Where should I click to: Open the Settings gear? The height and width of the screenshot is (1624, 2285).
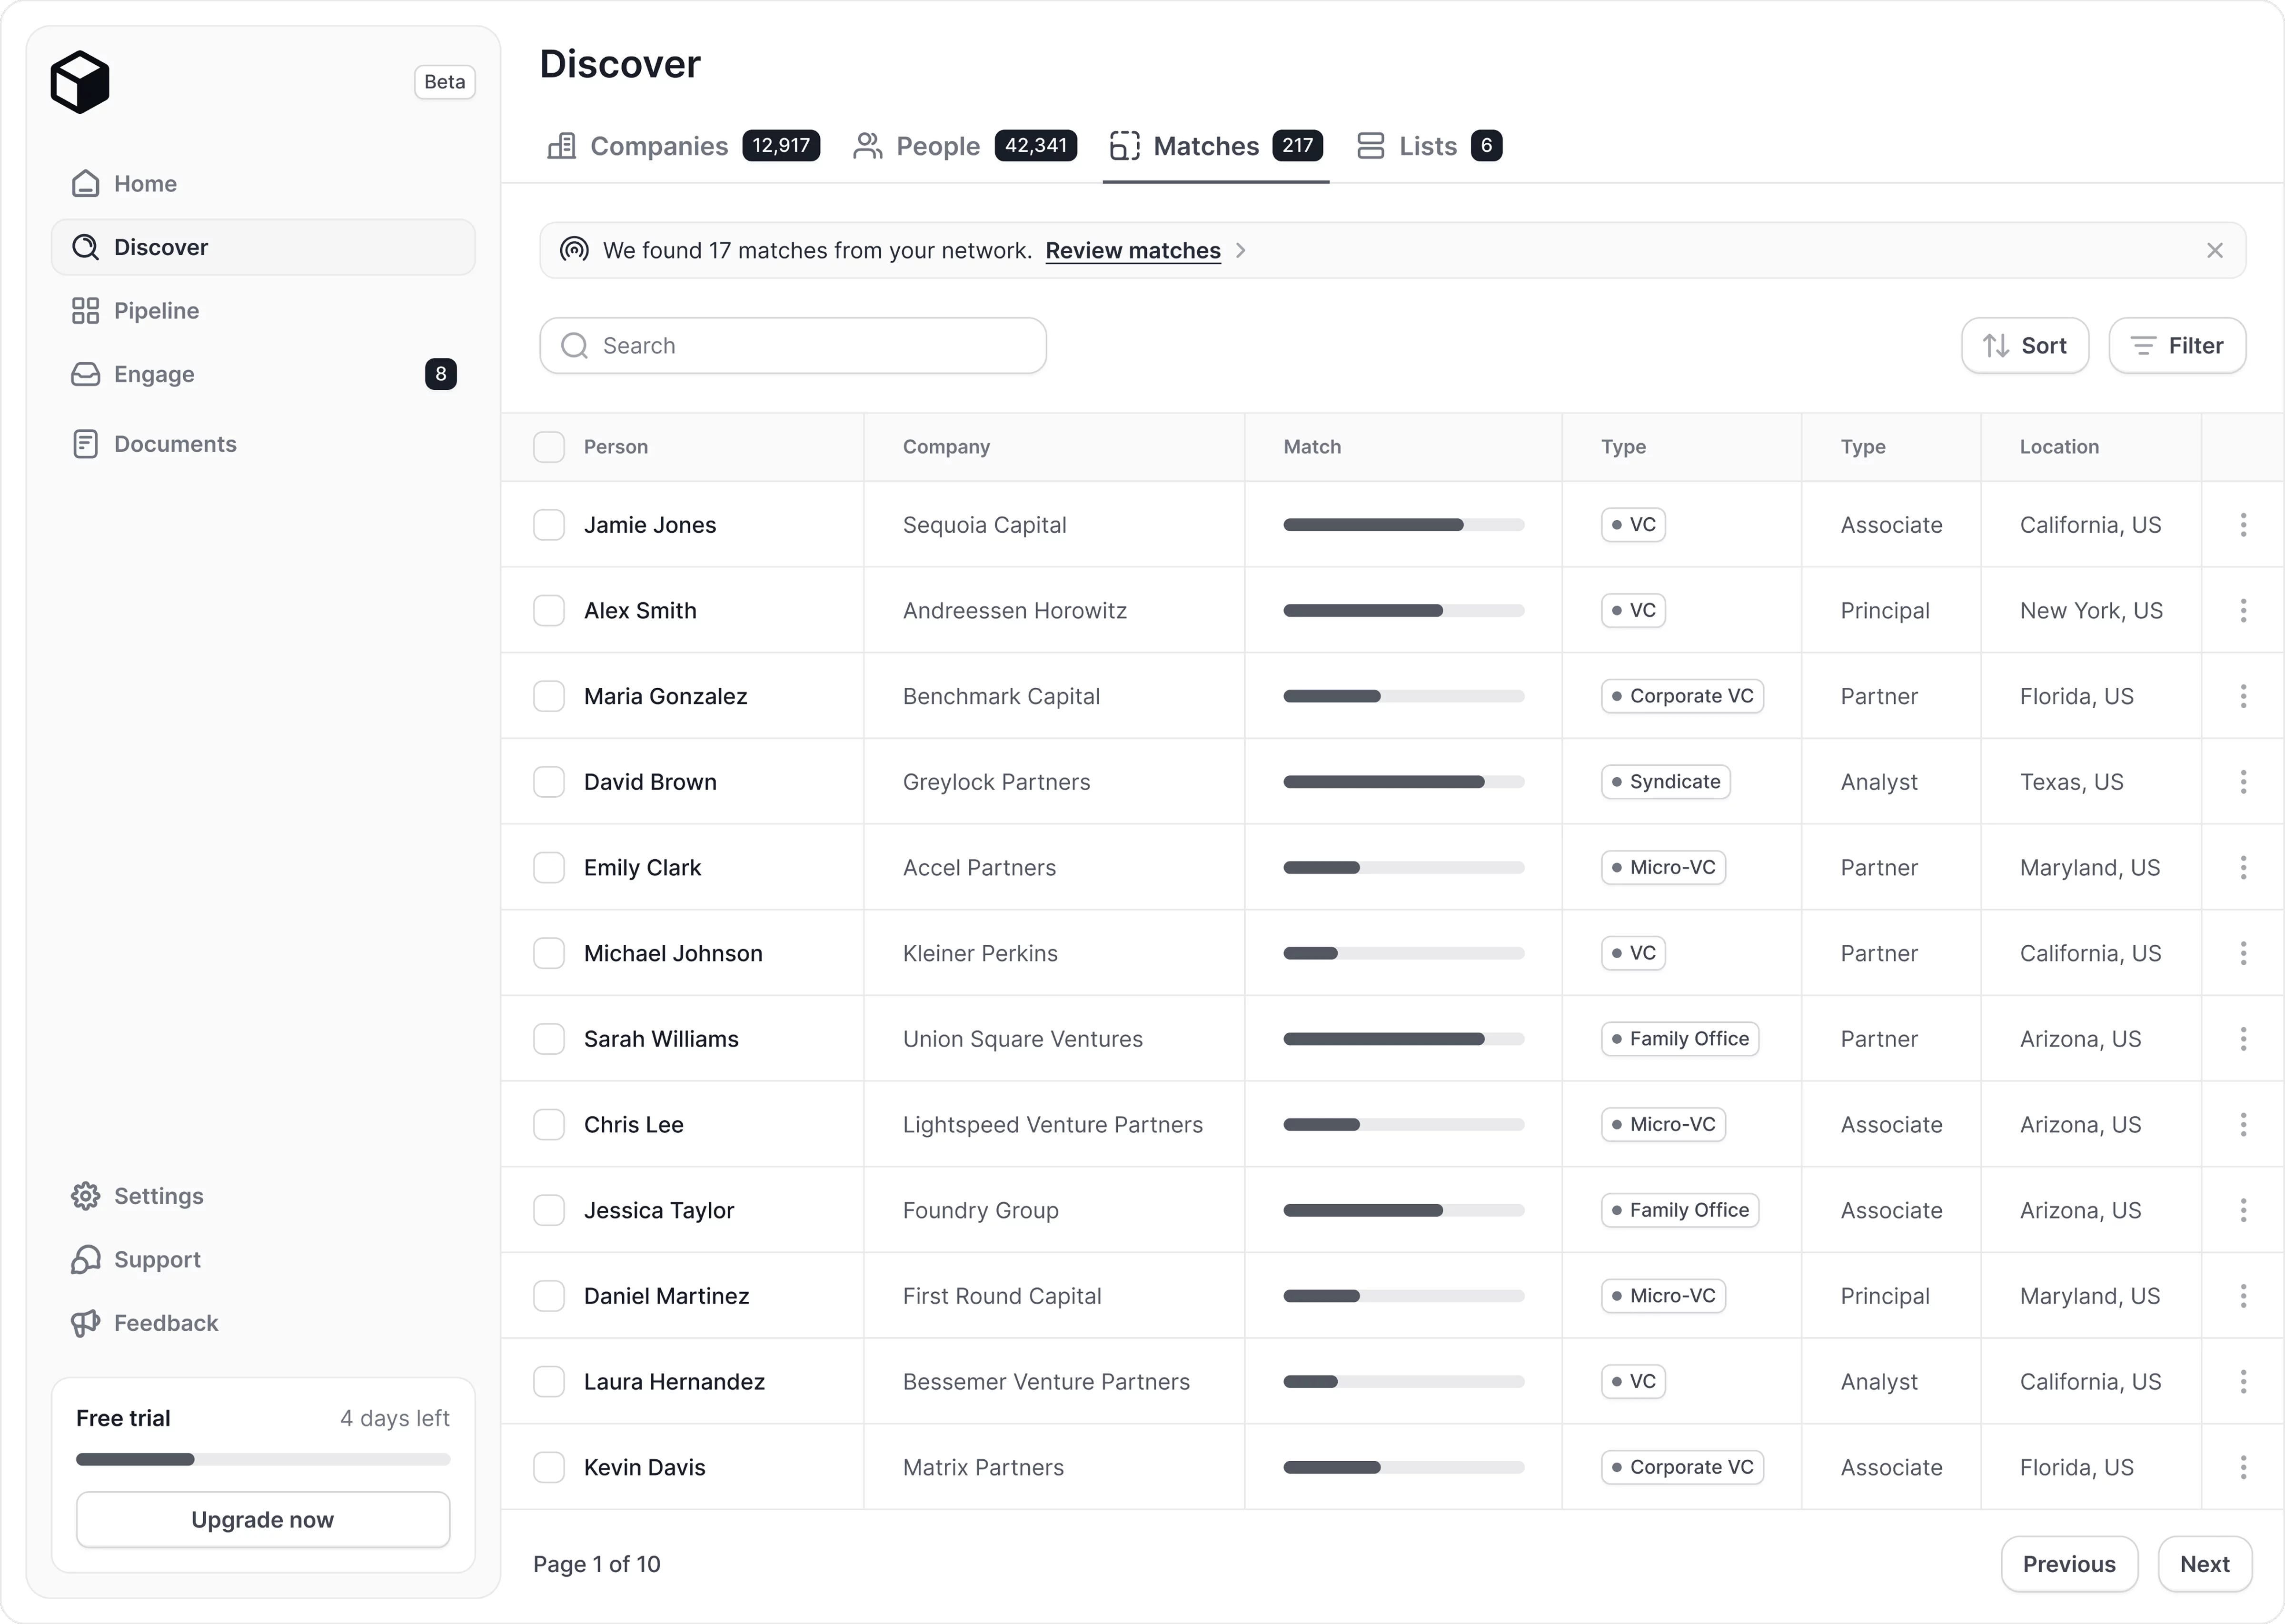pos(86,1196)
